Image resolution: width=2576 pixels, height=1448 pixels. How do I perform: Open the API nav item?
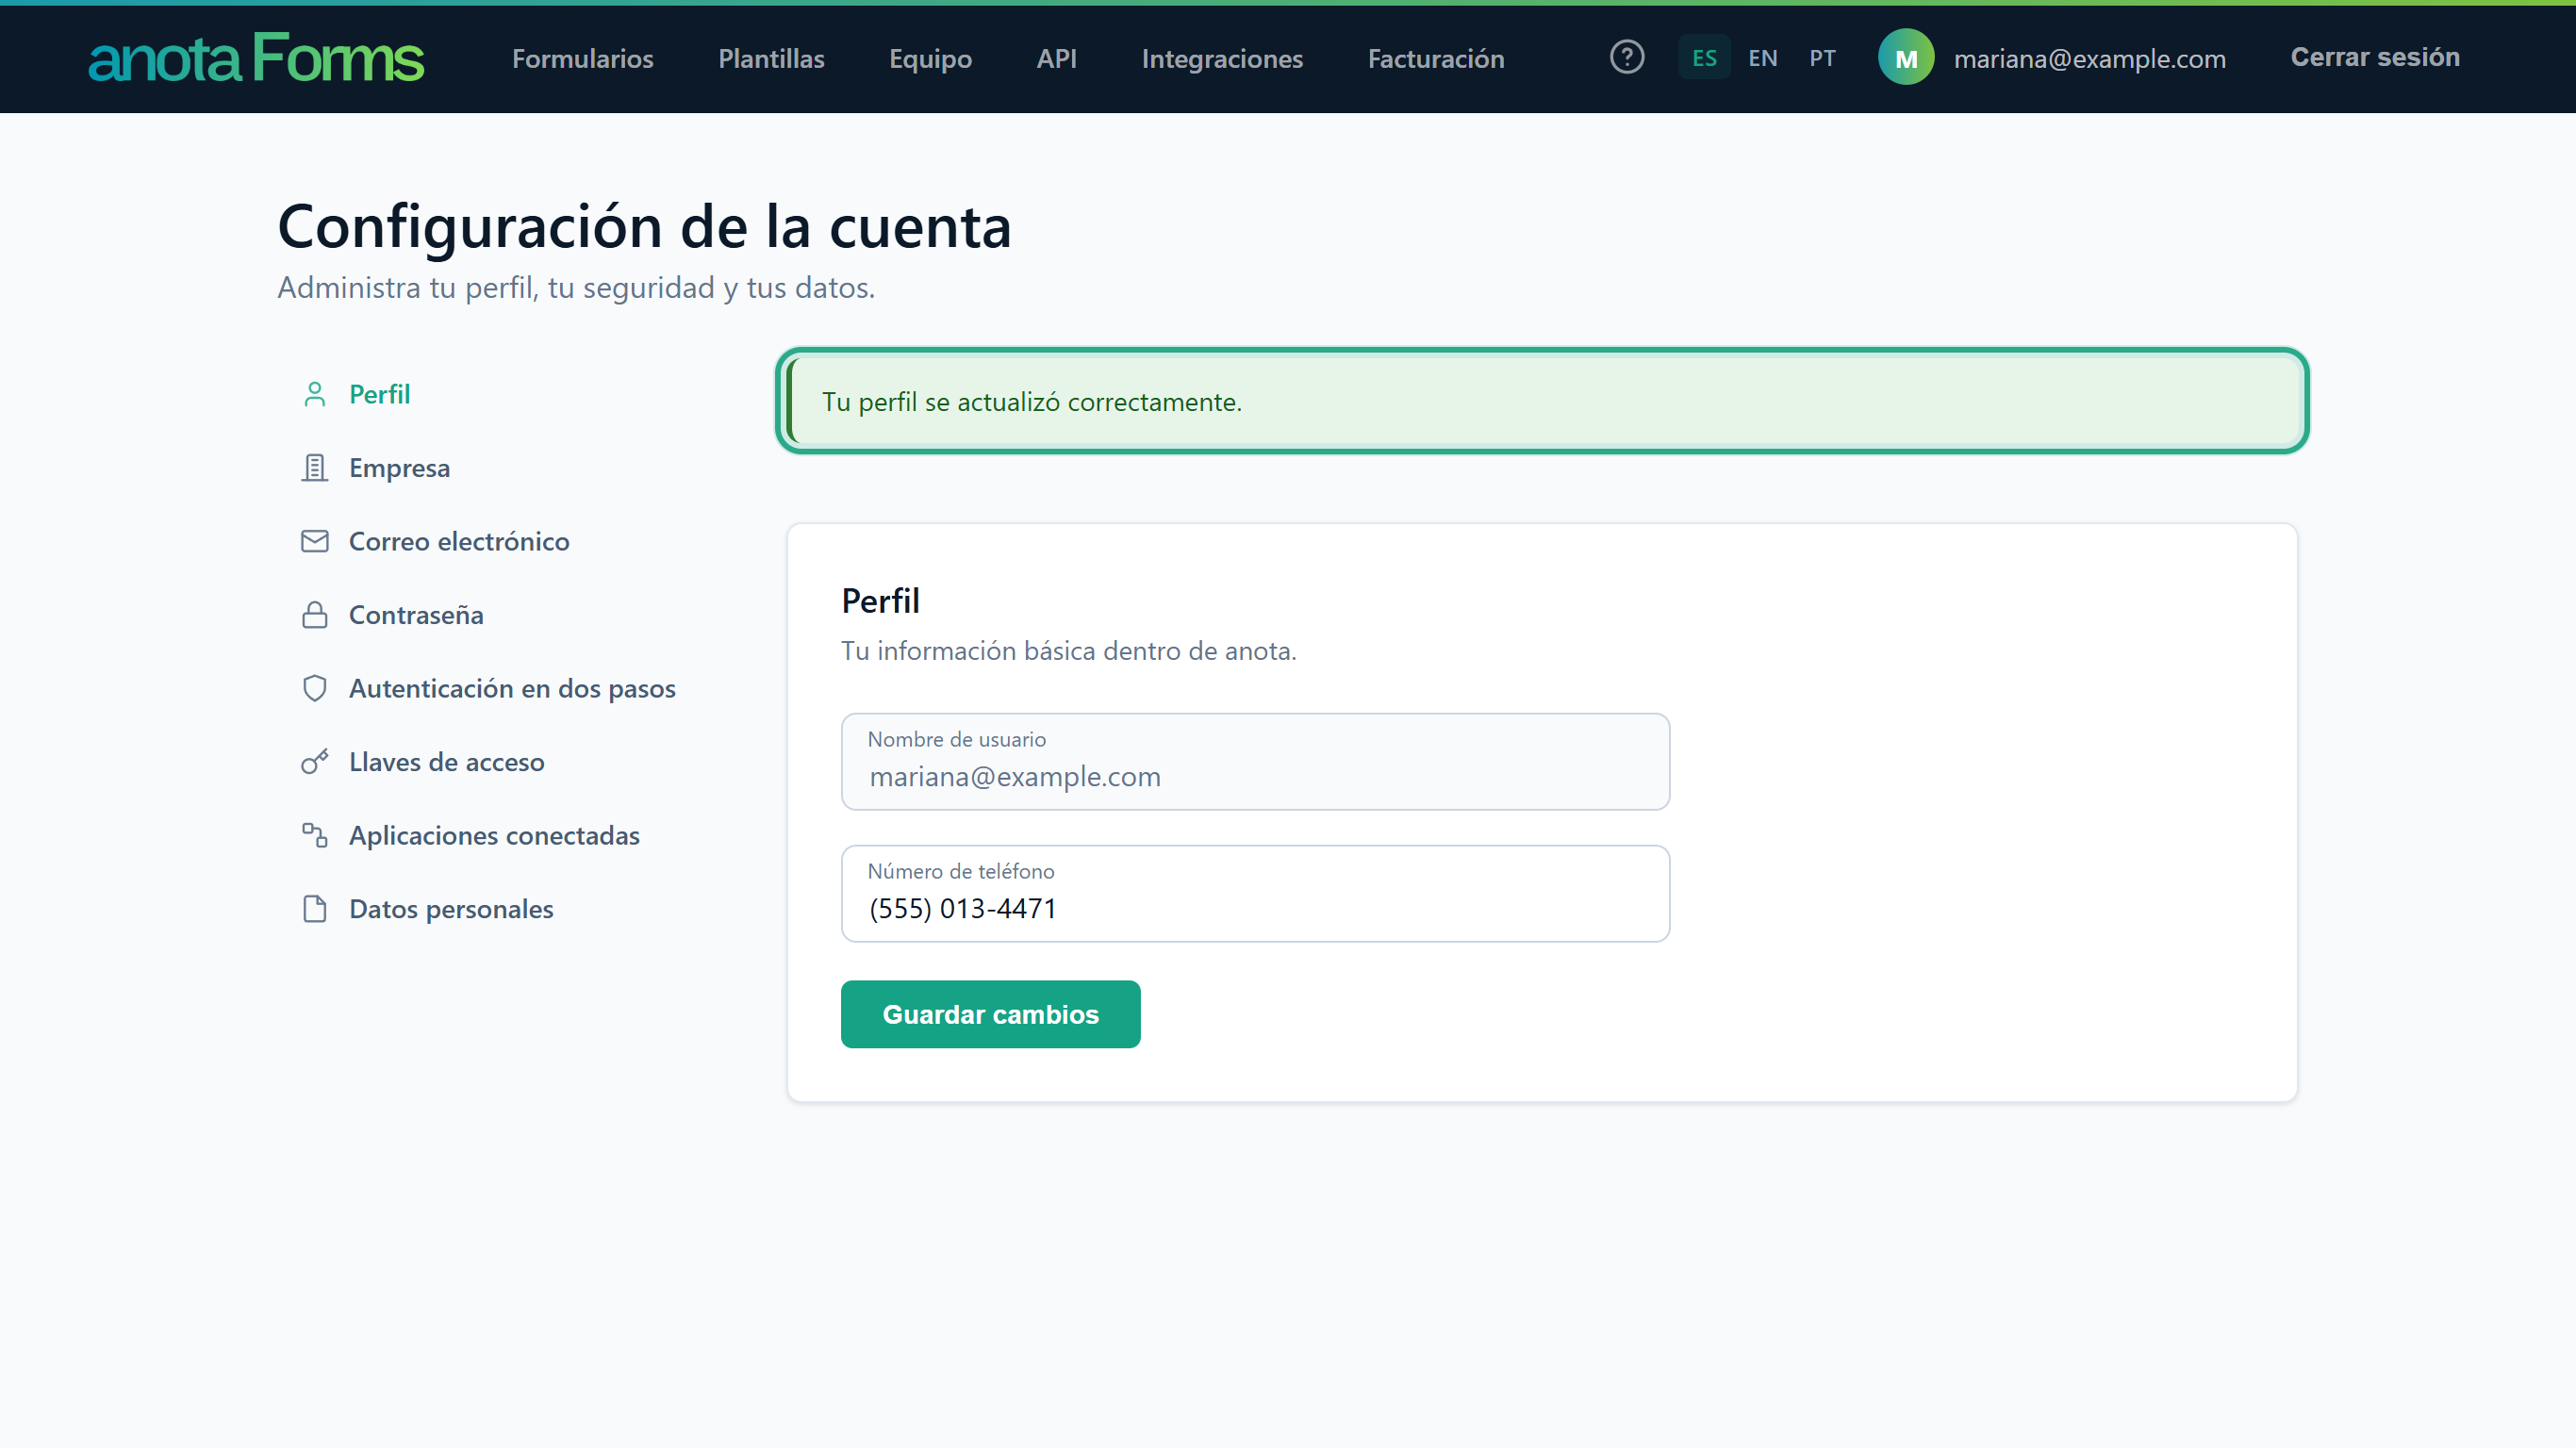[x=1056, y=59]
